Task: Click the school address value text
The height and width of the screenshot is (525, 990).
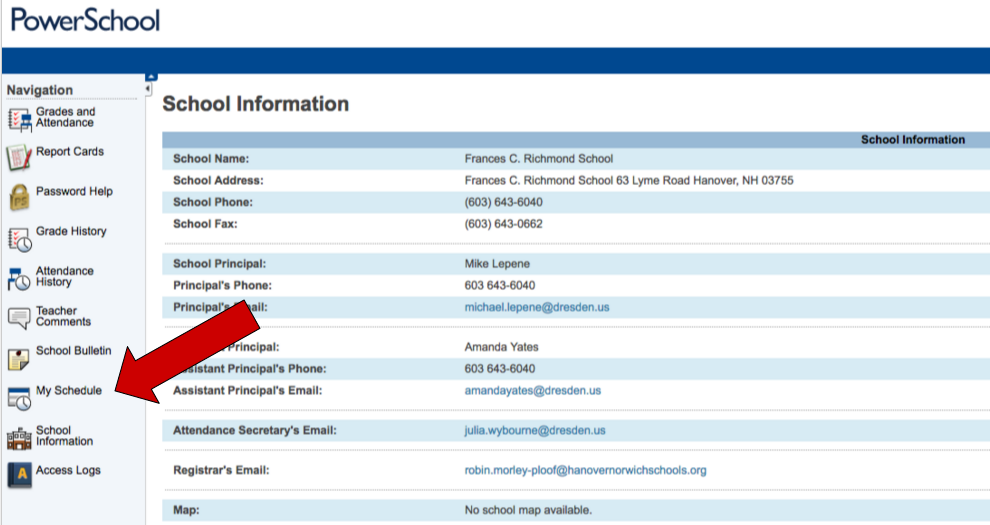Action: point(629,180)
